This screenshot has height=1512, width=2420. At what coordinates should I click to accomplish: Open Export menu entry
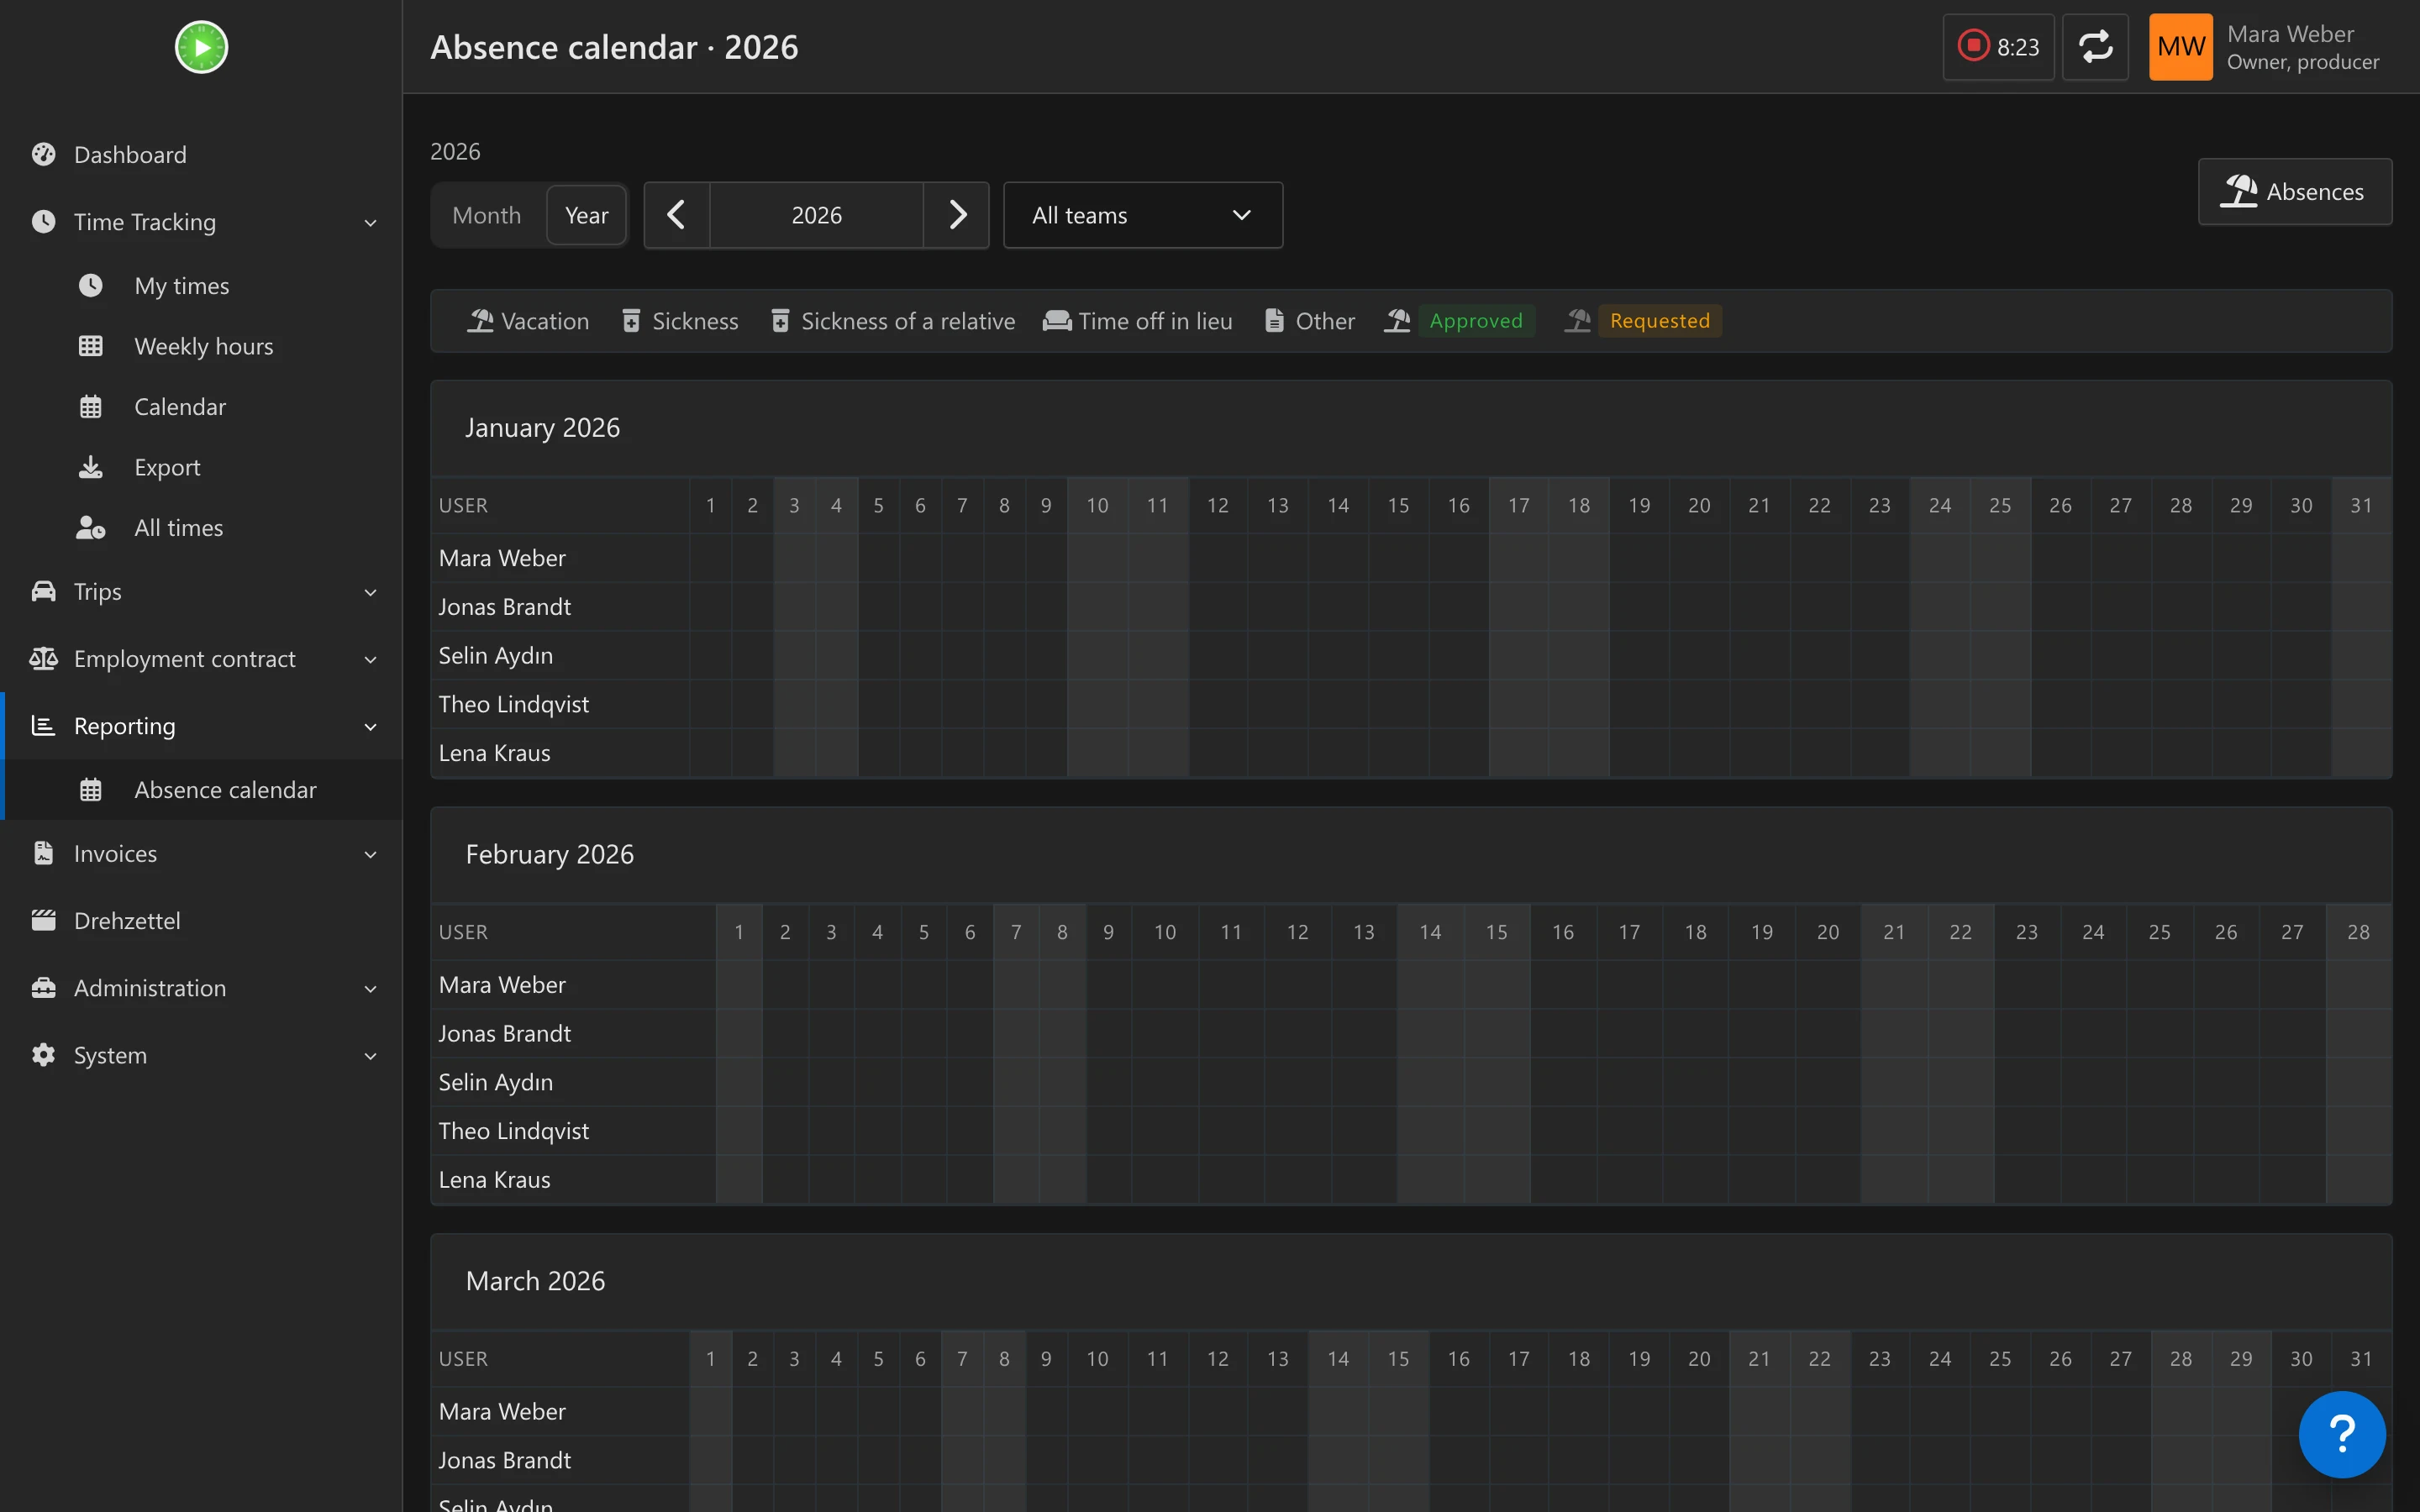click(201, 467)
